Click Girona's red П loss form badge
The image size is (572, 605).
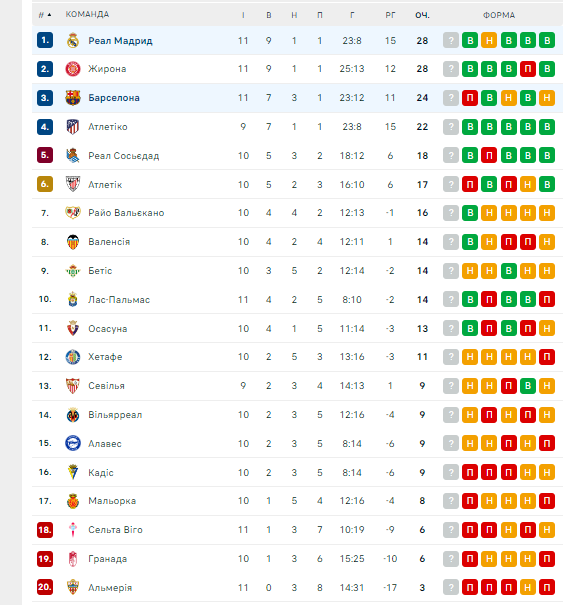[x=528, y=69]
